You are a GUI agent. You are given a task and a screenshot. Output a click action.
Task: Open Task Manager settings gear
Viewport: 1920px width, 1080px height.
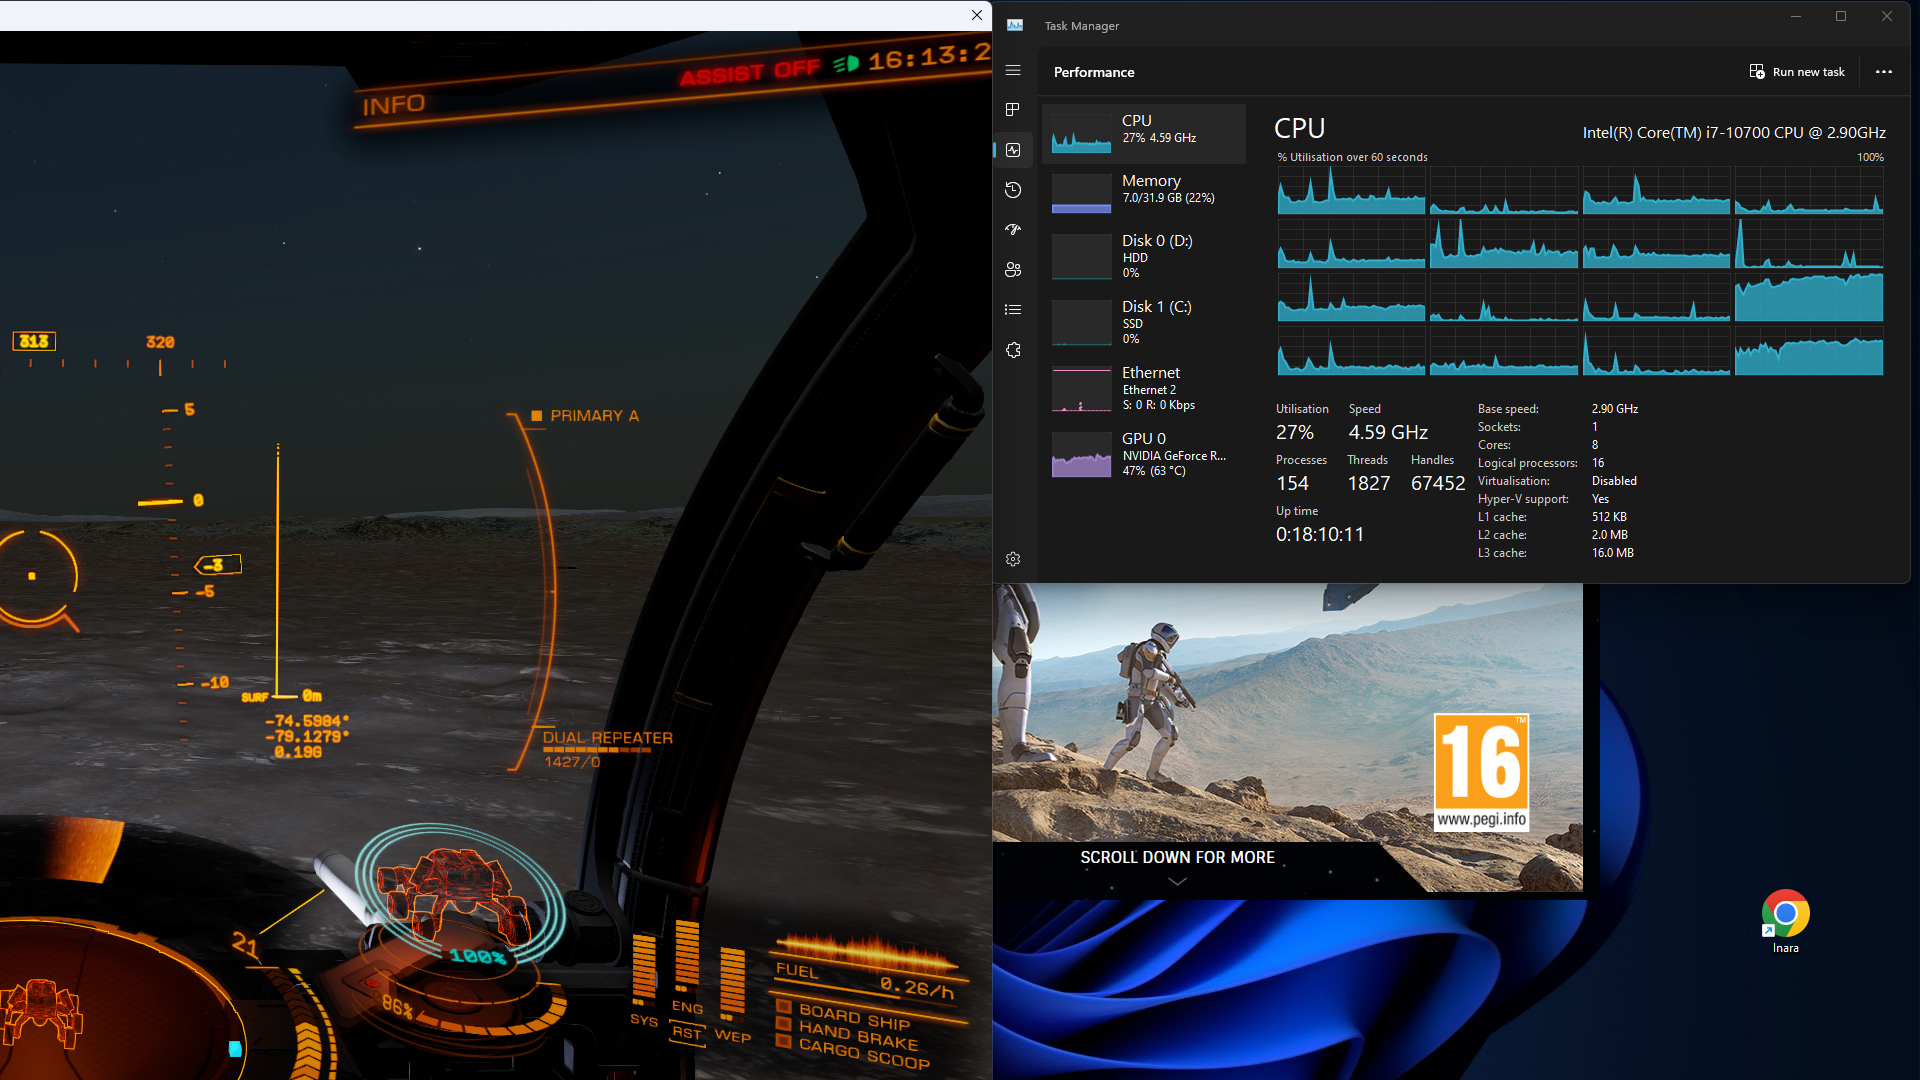1013,559
